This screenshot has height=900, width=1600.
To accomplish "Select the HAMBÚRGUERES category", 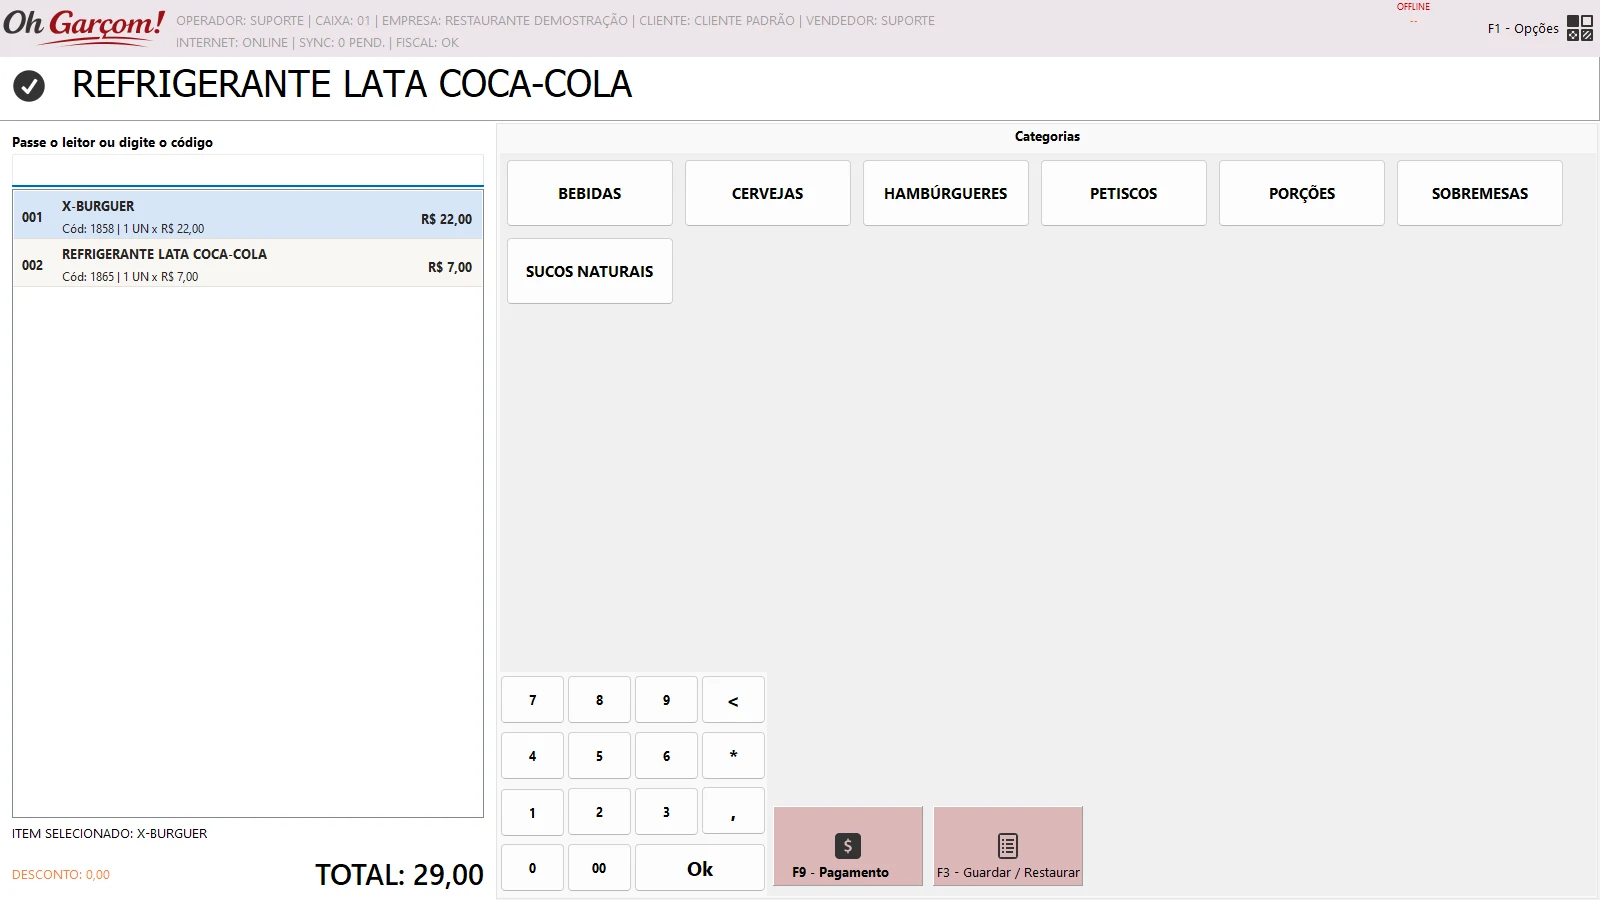I will 946,193.
